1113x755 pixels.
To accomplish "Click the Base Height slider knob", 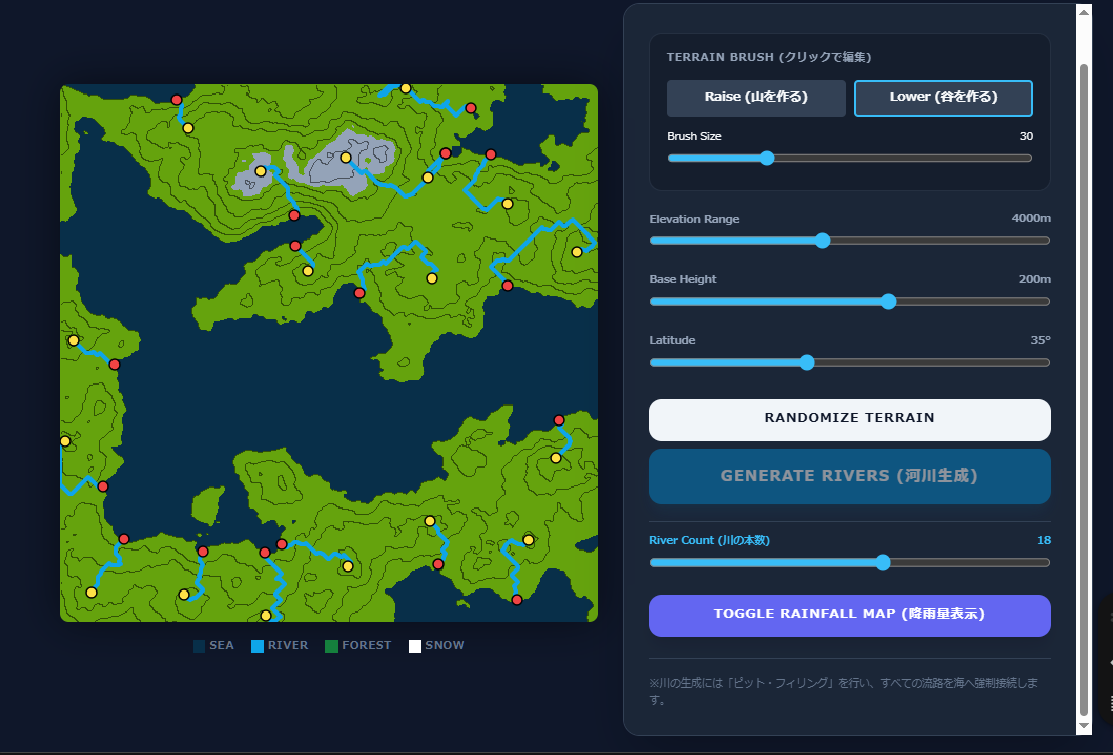I will click(888, 301).
